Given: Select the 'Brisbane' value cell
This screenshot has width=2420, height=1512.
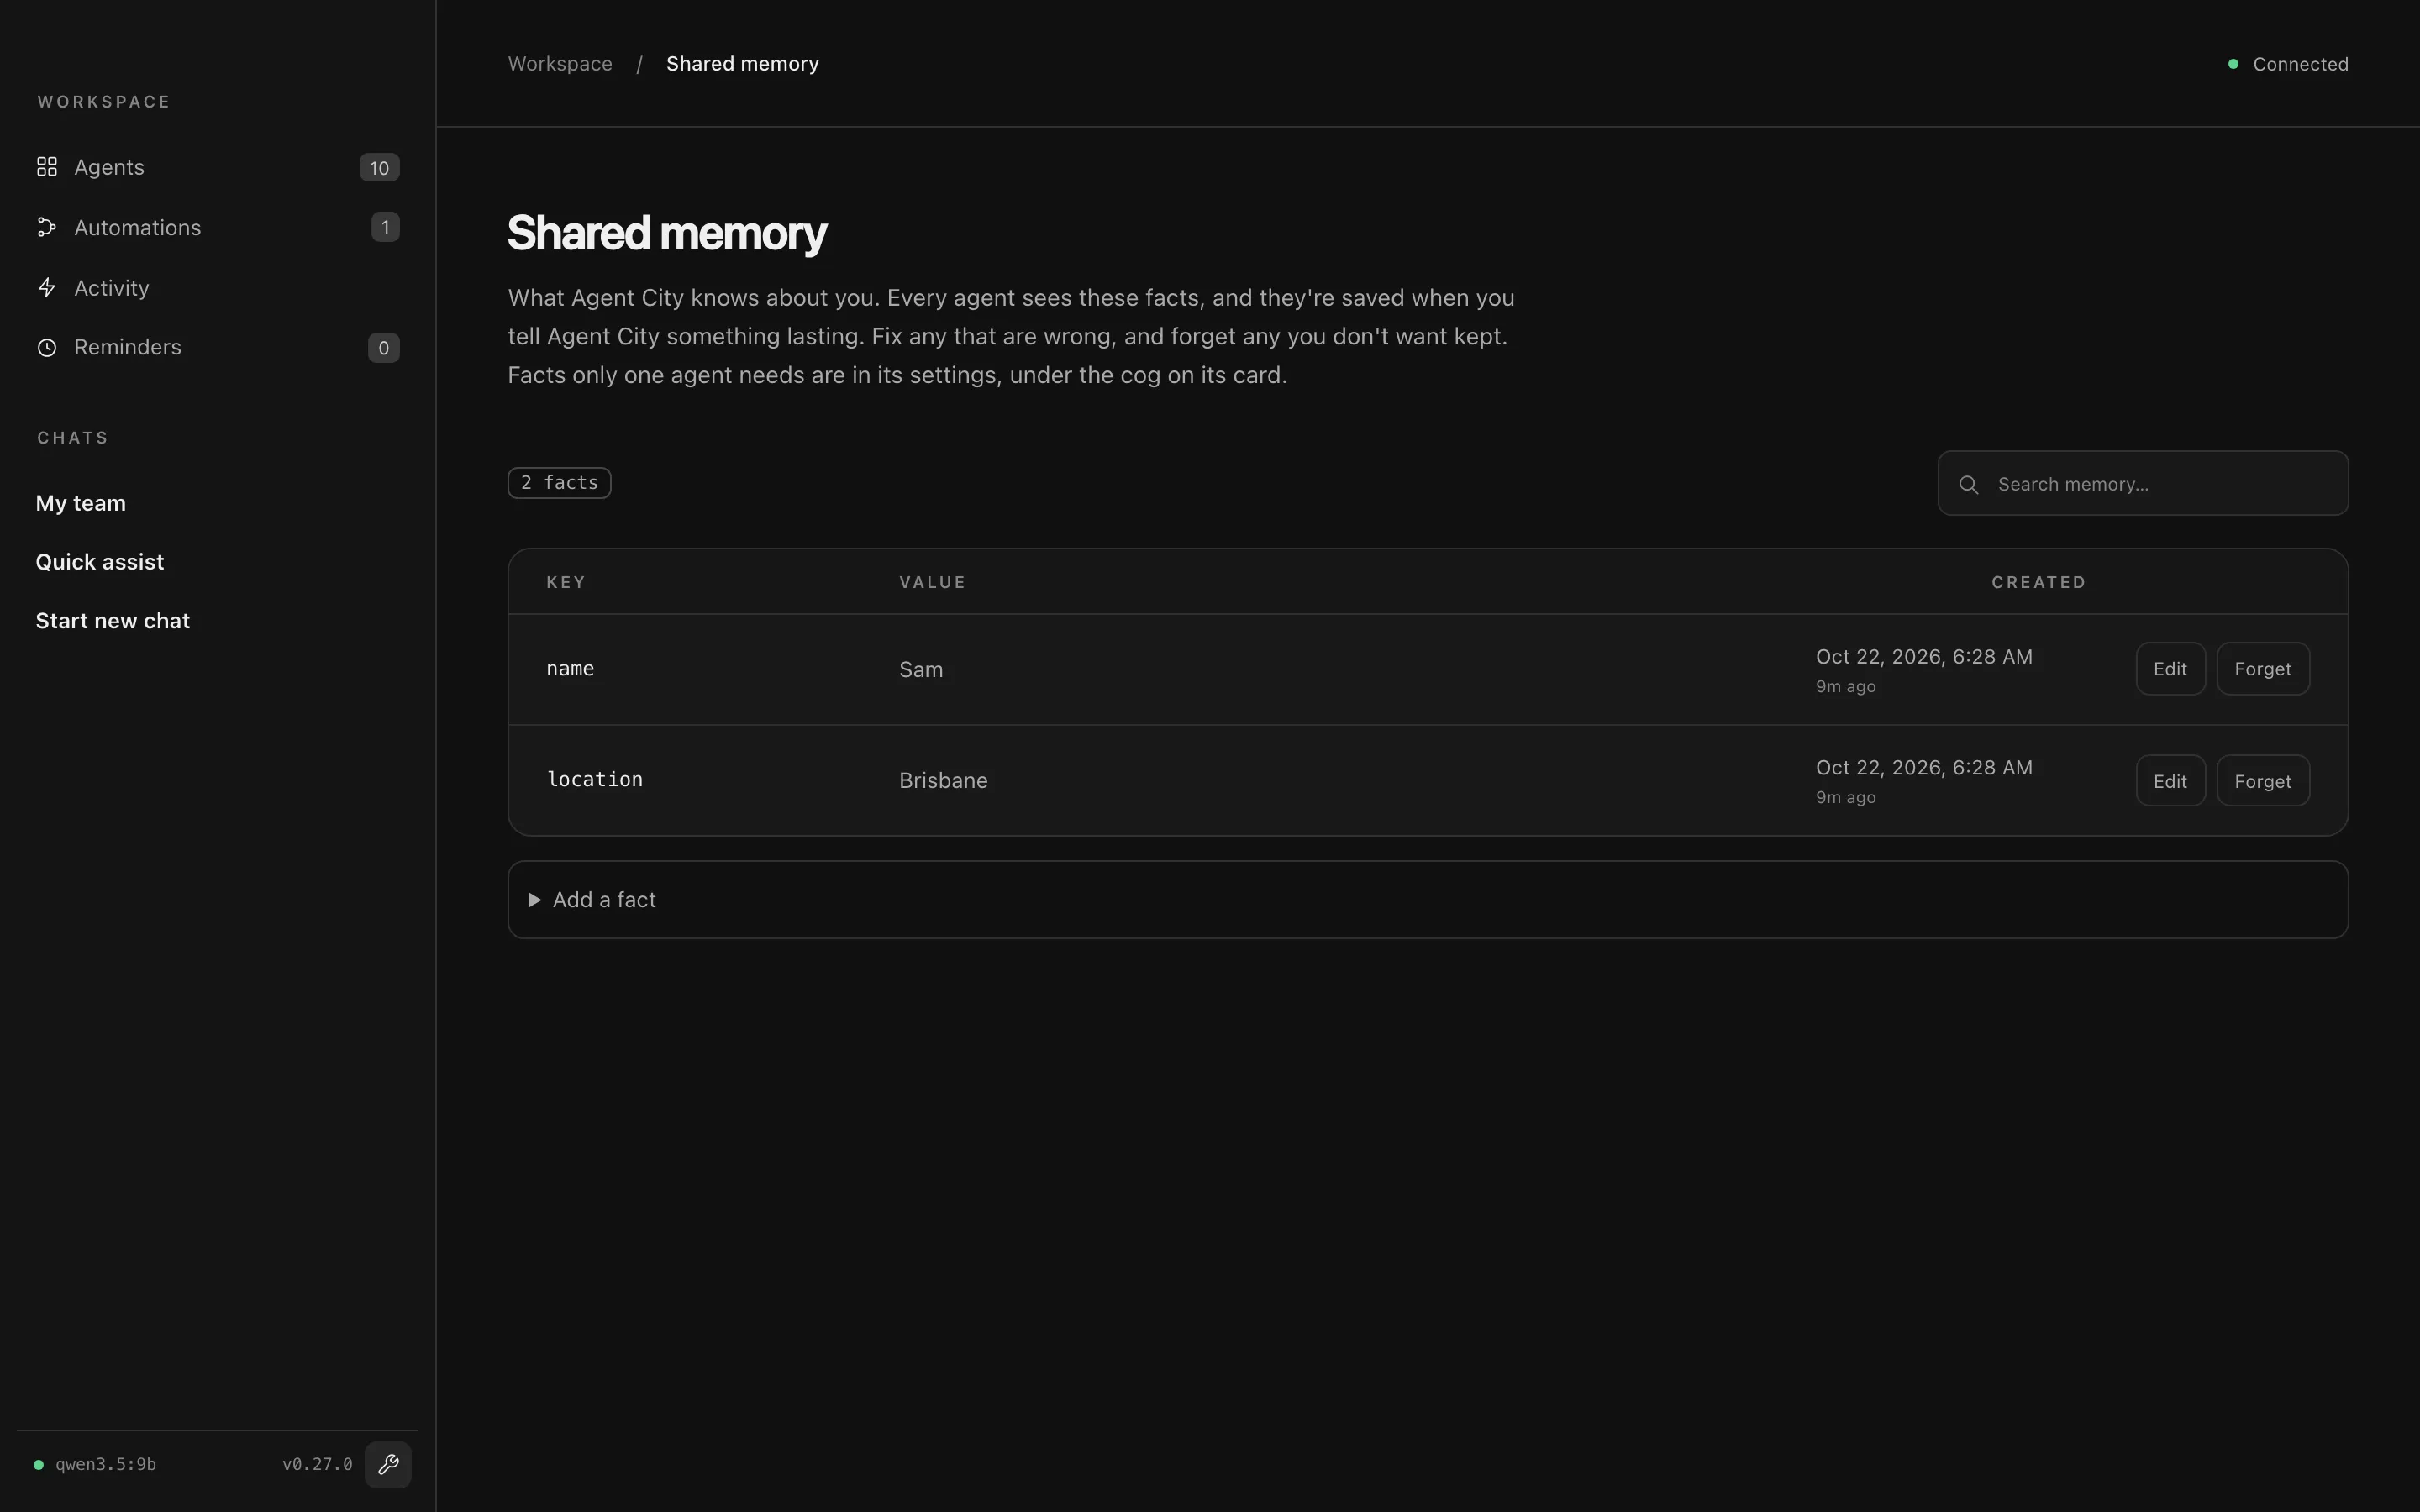Looking at the screenshot, I should coord(943,780).
